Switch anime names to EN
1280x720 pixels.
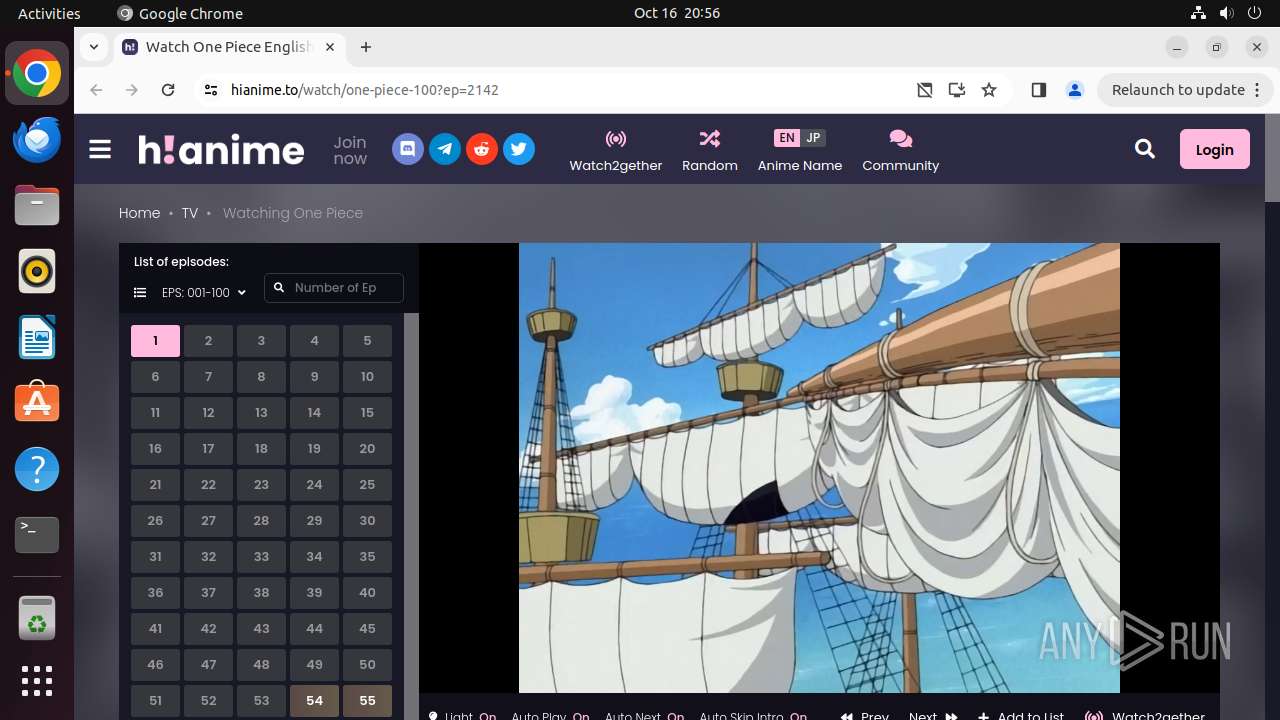[x=787, y=138]
